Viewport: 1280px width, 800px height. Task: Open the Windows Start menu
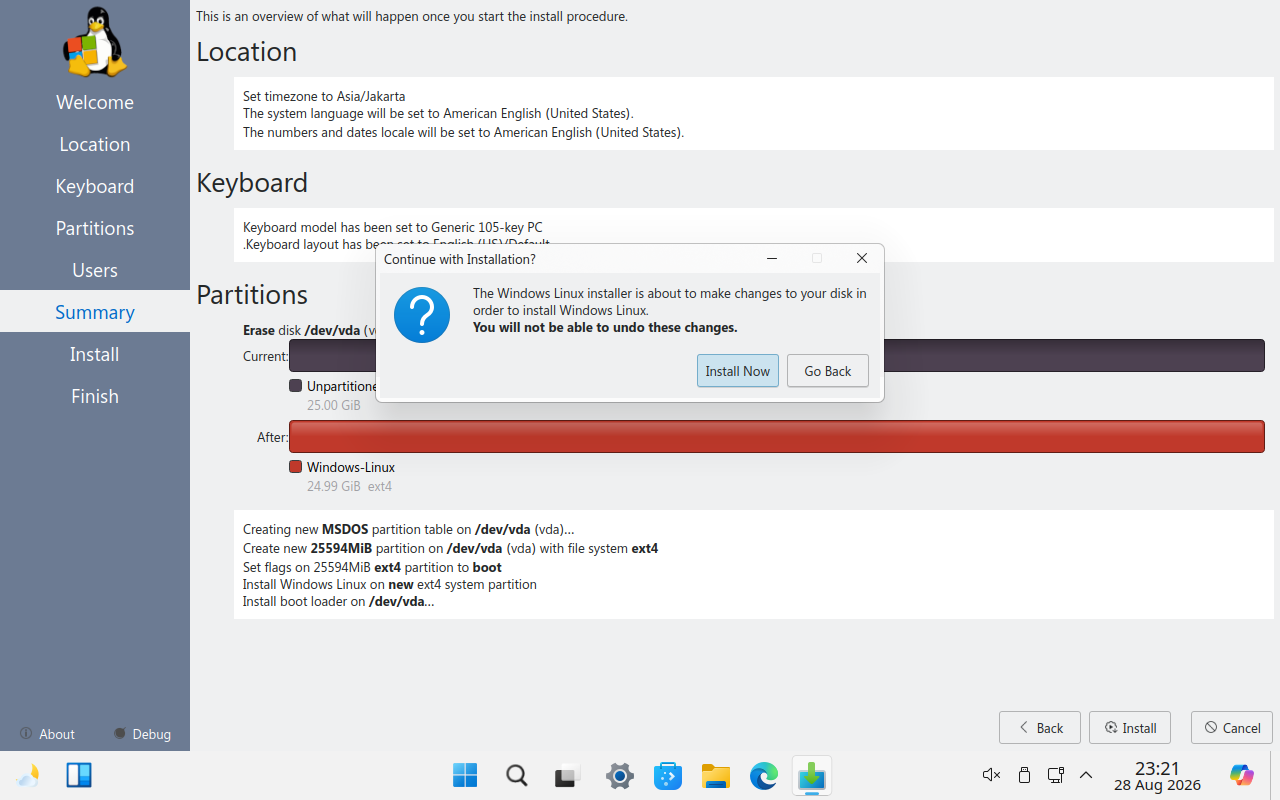(x=465, y=775)
